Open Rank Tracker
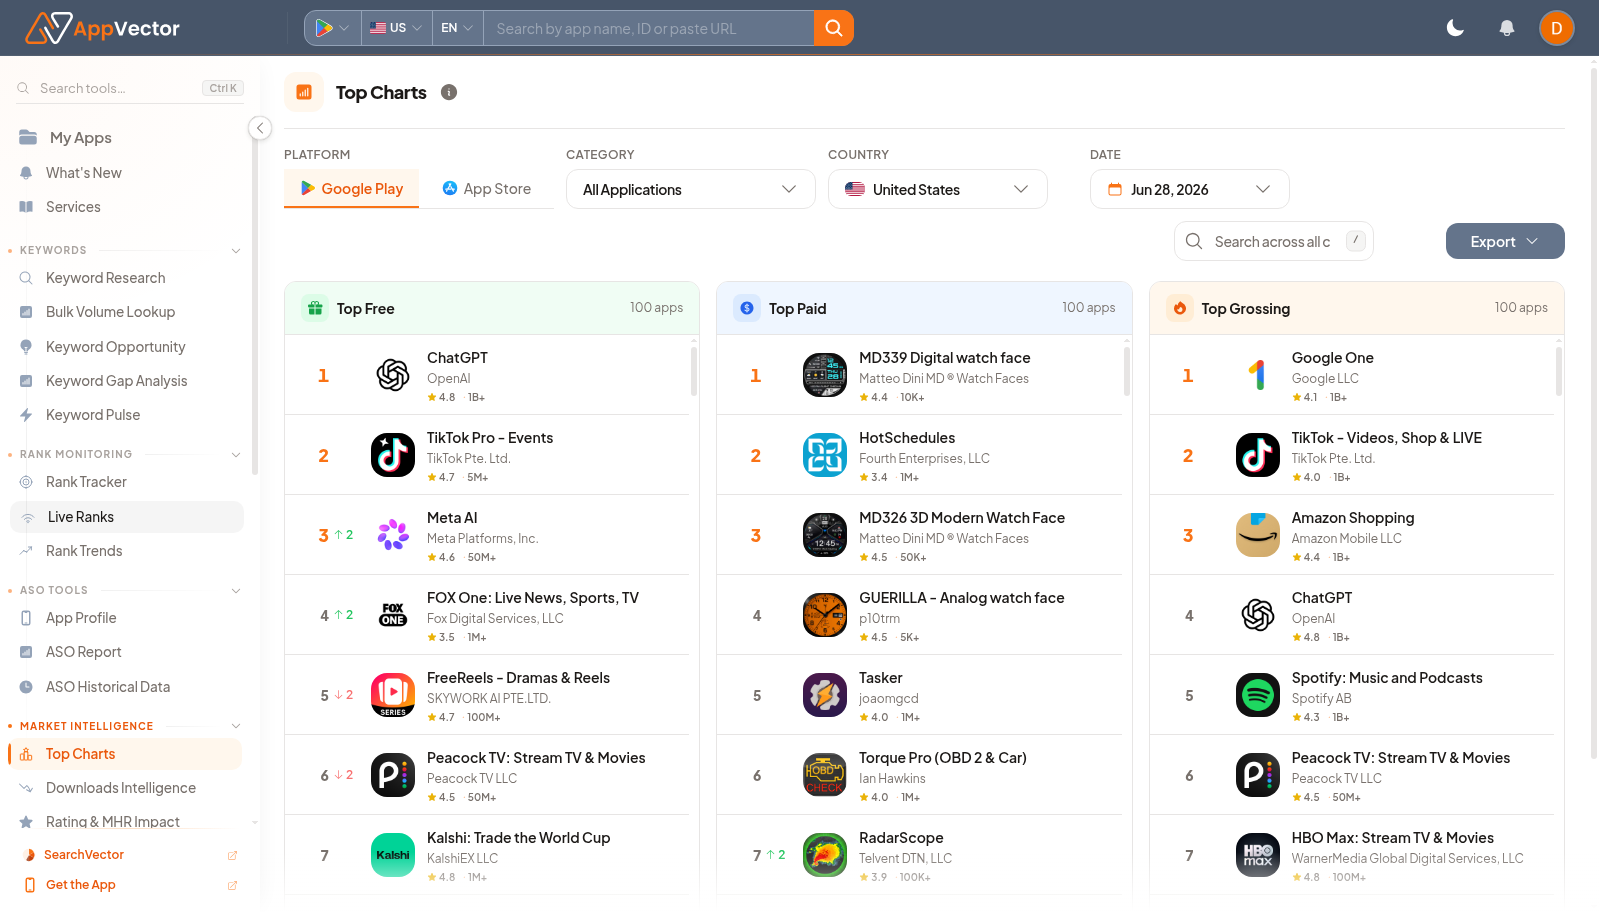This screenshot has height=912, width=1599. (x=86, y=482)
